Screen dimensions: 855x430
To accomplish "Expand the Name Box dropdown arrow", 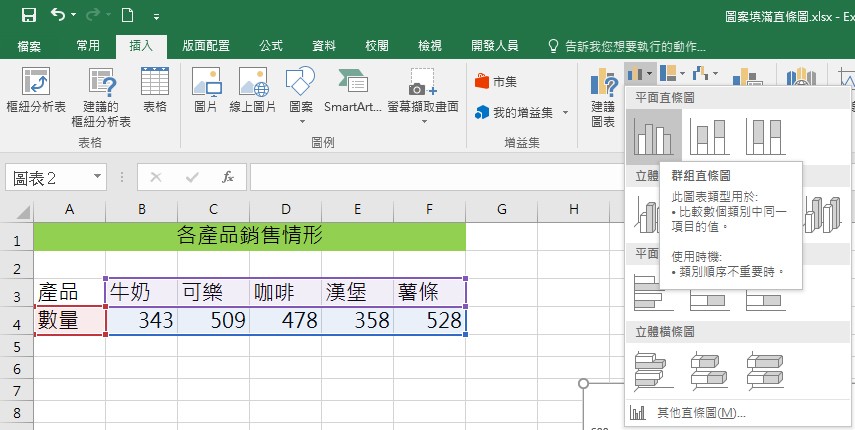I will (98, 177).
